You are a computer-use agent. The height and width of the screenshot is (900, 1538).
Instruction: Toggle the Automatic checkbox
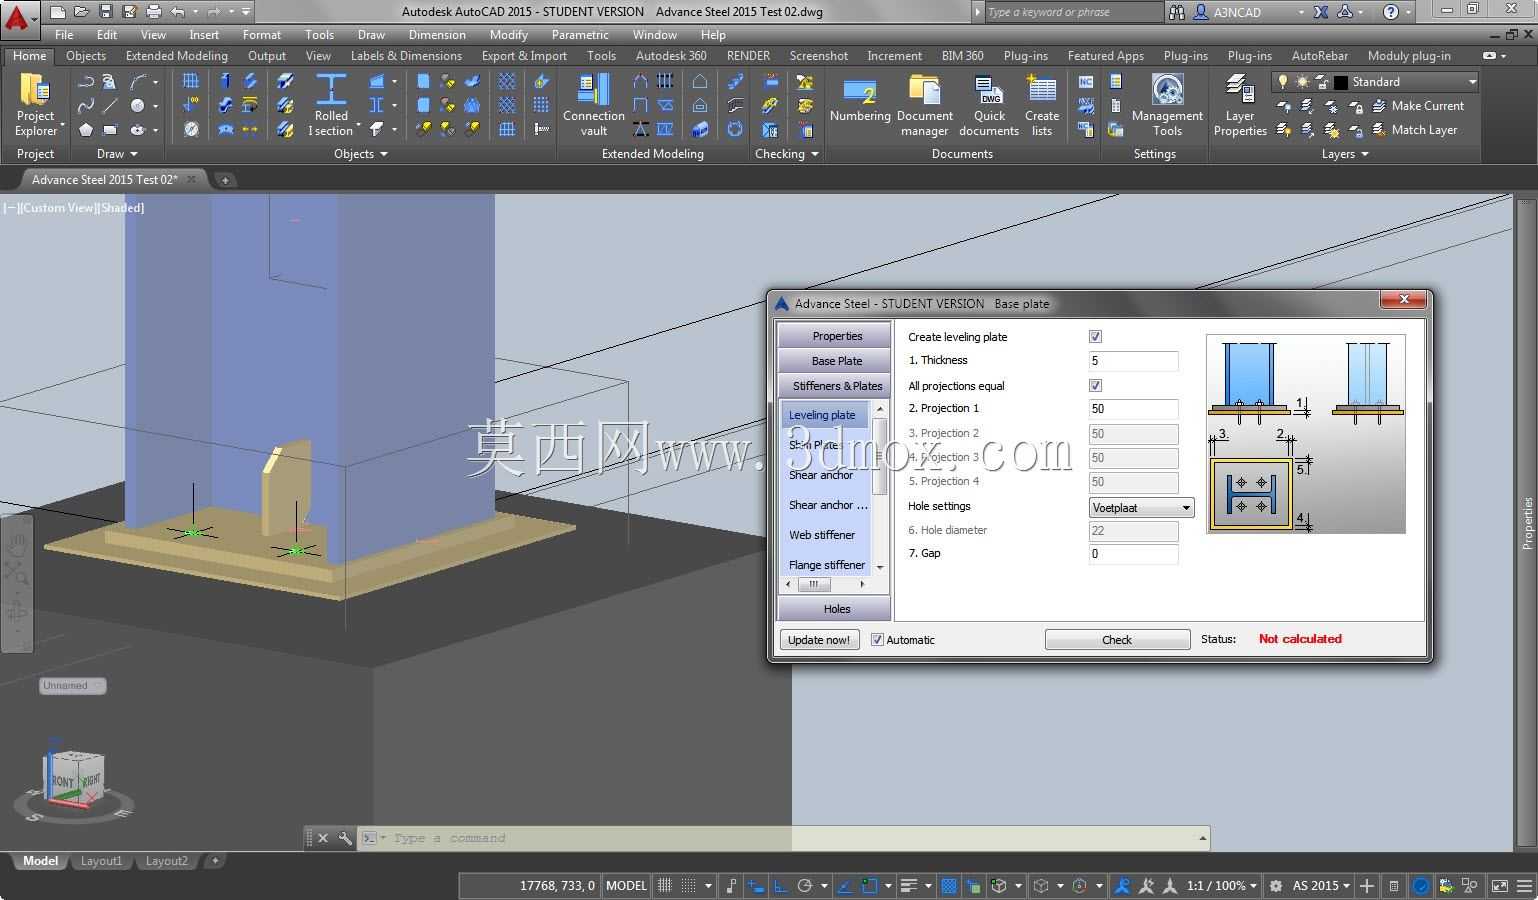877,640
